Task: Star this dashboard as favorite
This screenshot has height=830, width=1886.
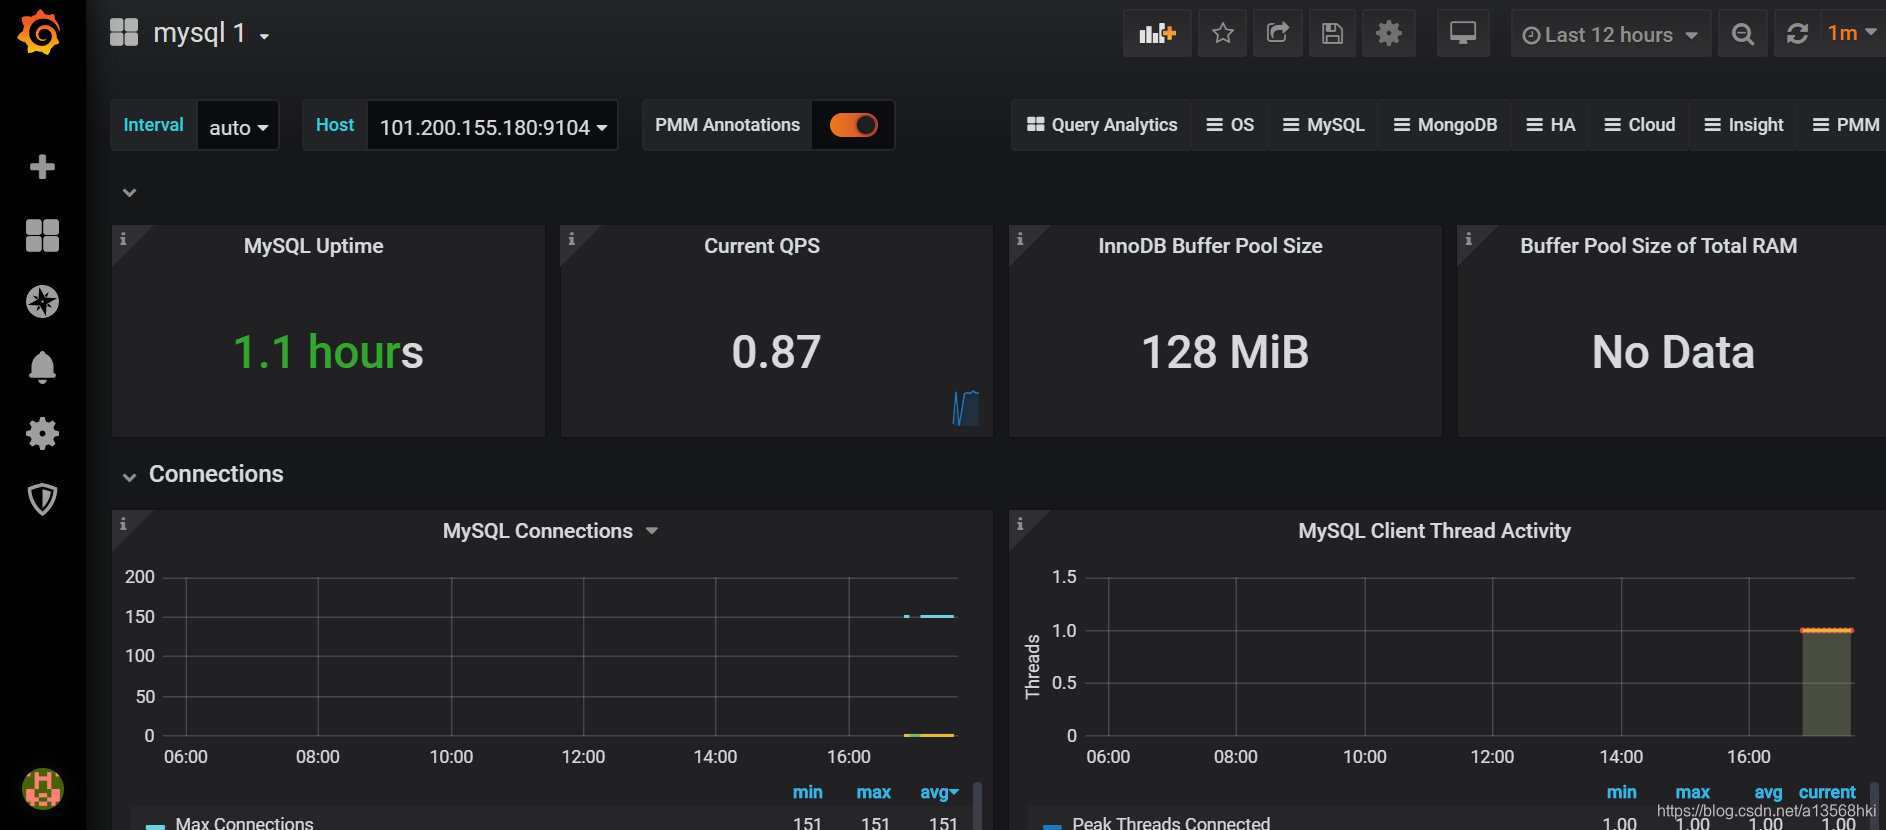Action: 1222,34
